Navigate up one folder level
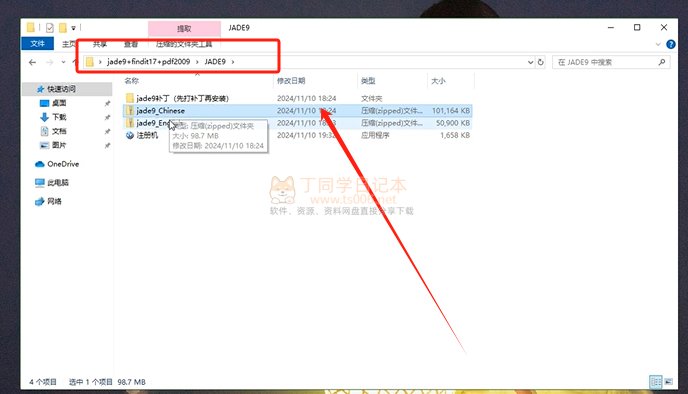 pos(75,62)
